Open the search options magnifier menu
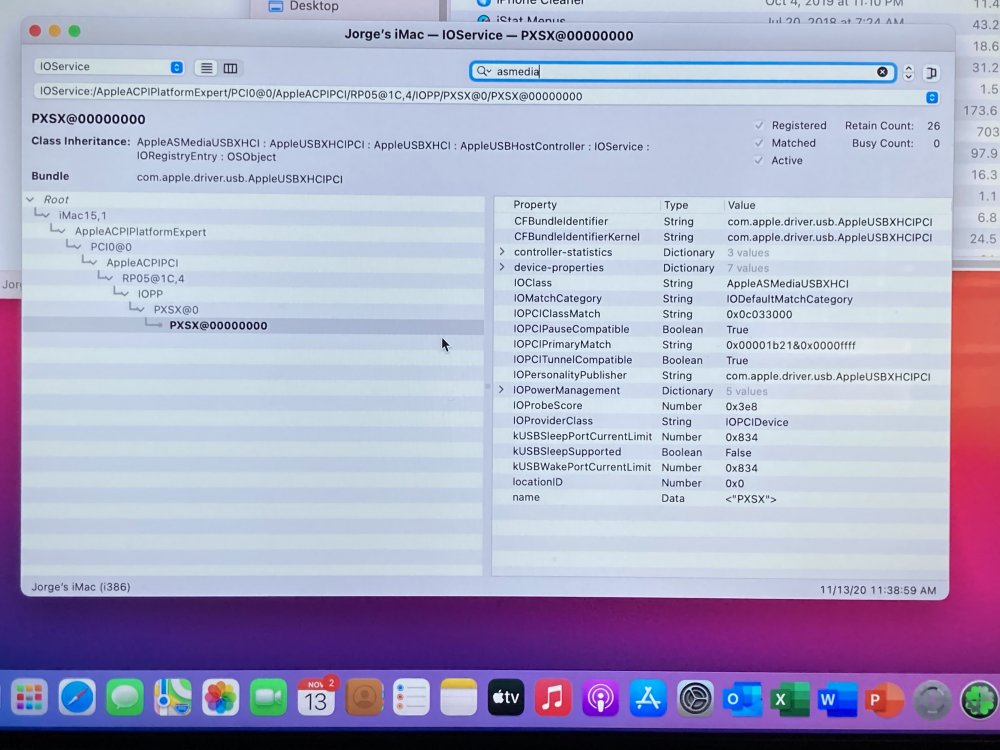The height and width of the screenshot is (750, 1000). (x=483, y=71)
